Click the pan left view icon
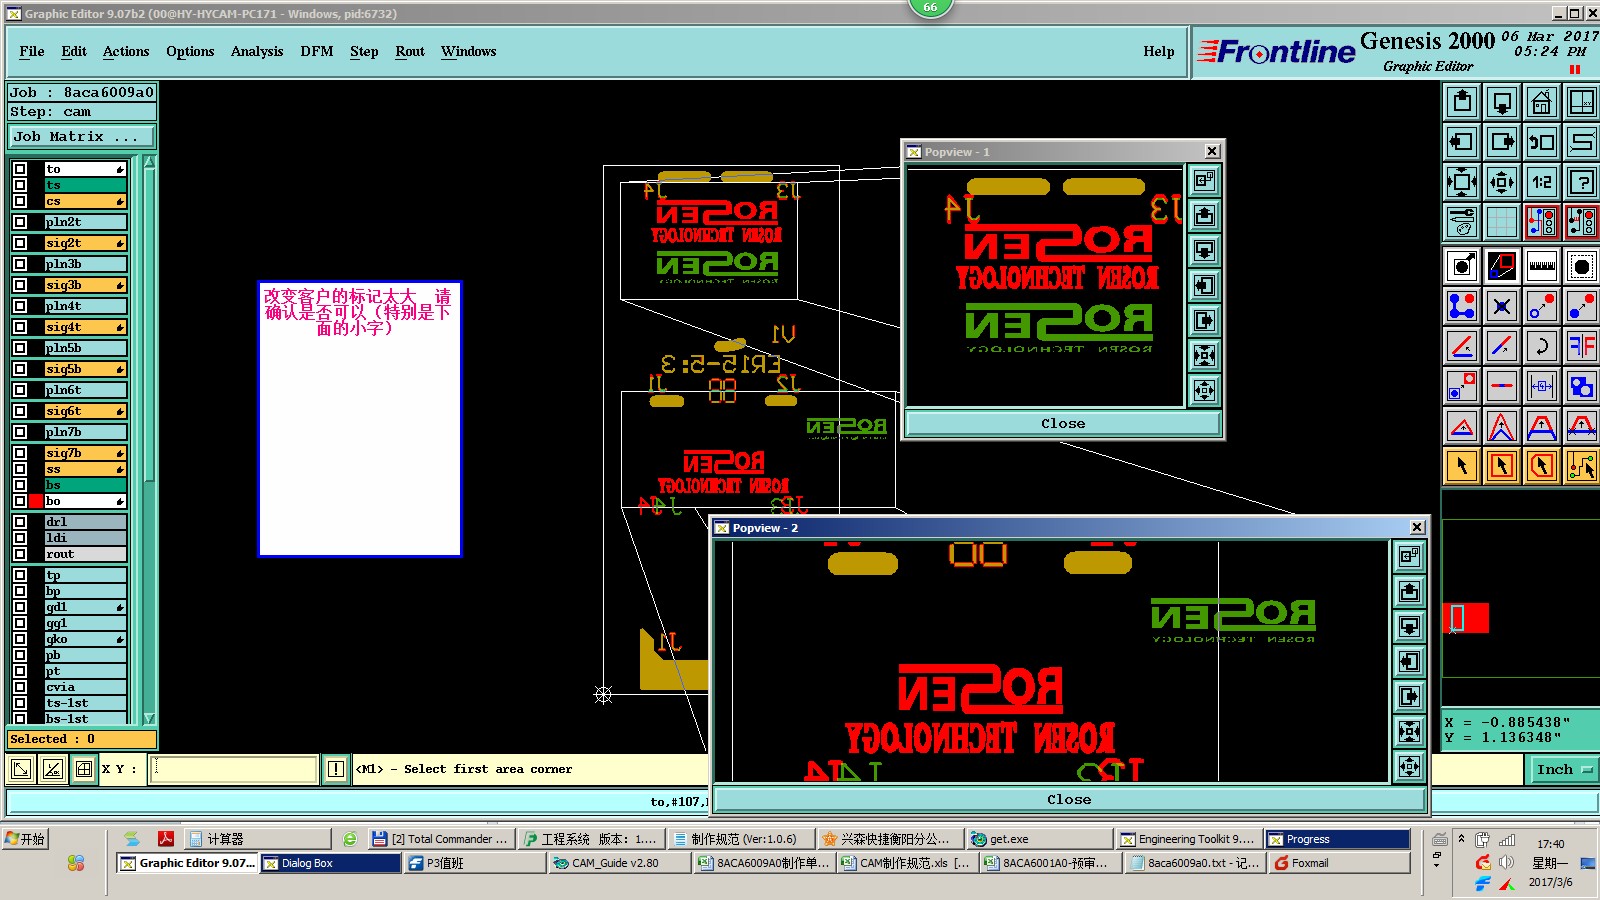The height and width of the screenshot is (900, 1600). (x=1462, y=142)
